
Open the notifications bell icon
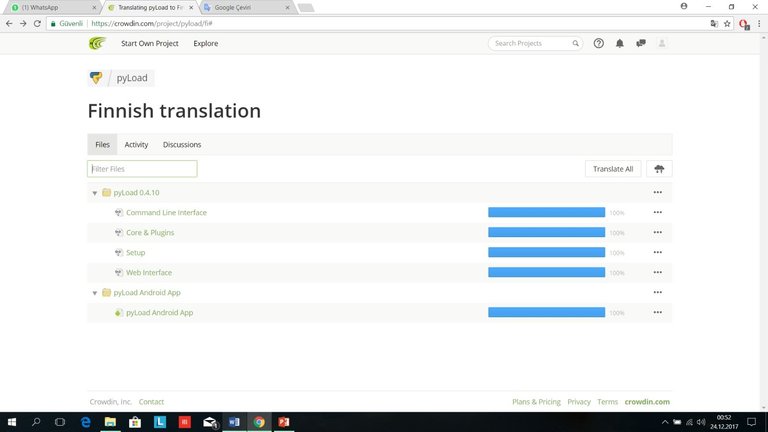pyautogui.click(x=620, y=43)
